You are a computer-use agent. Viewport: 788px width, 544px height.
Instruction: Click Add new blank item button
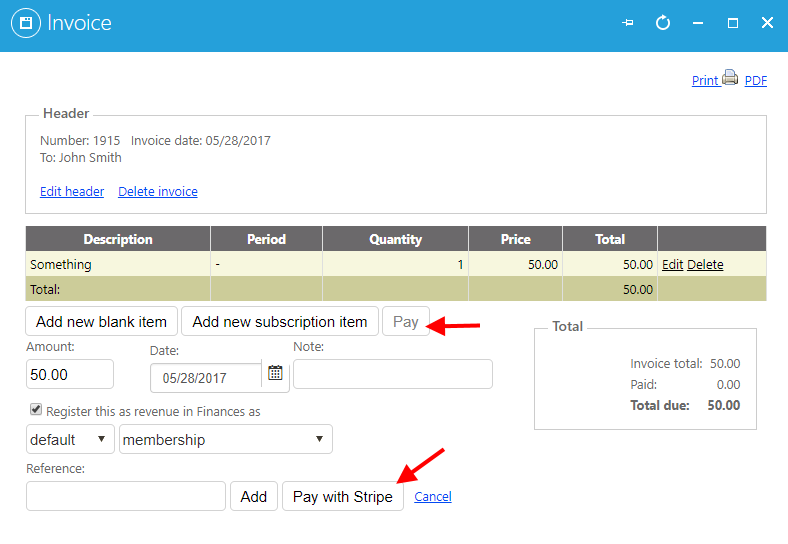tap(102, 321)
